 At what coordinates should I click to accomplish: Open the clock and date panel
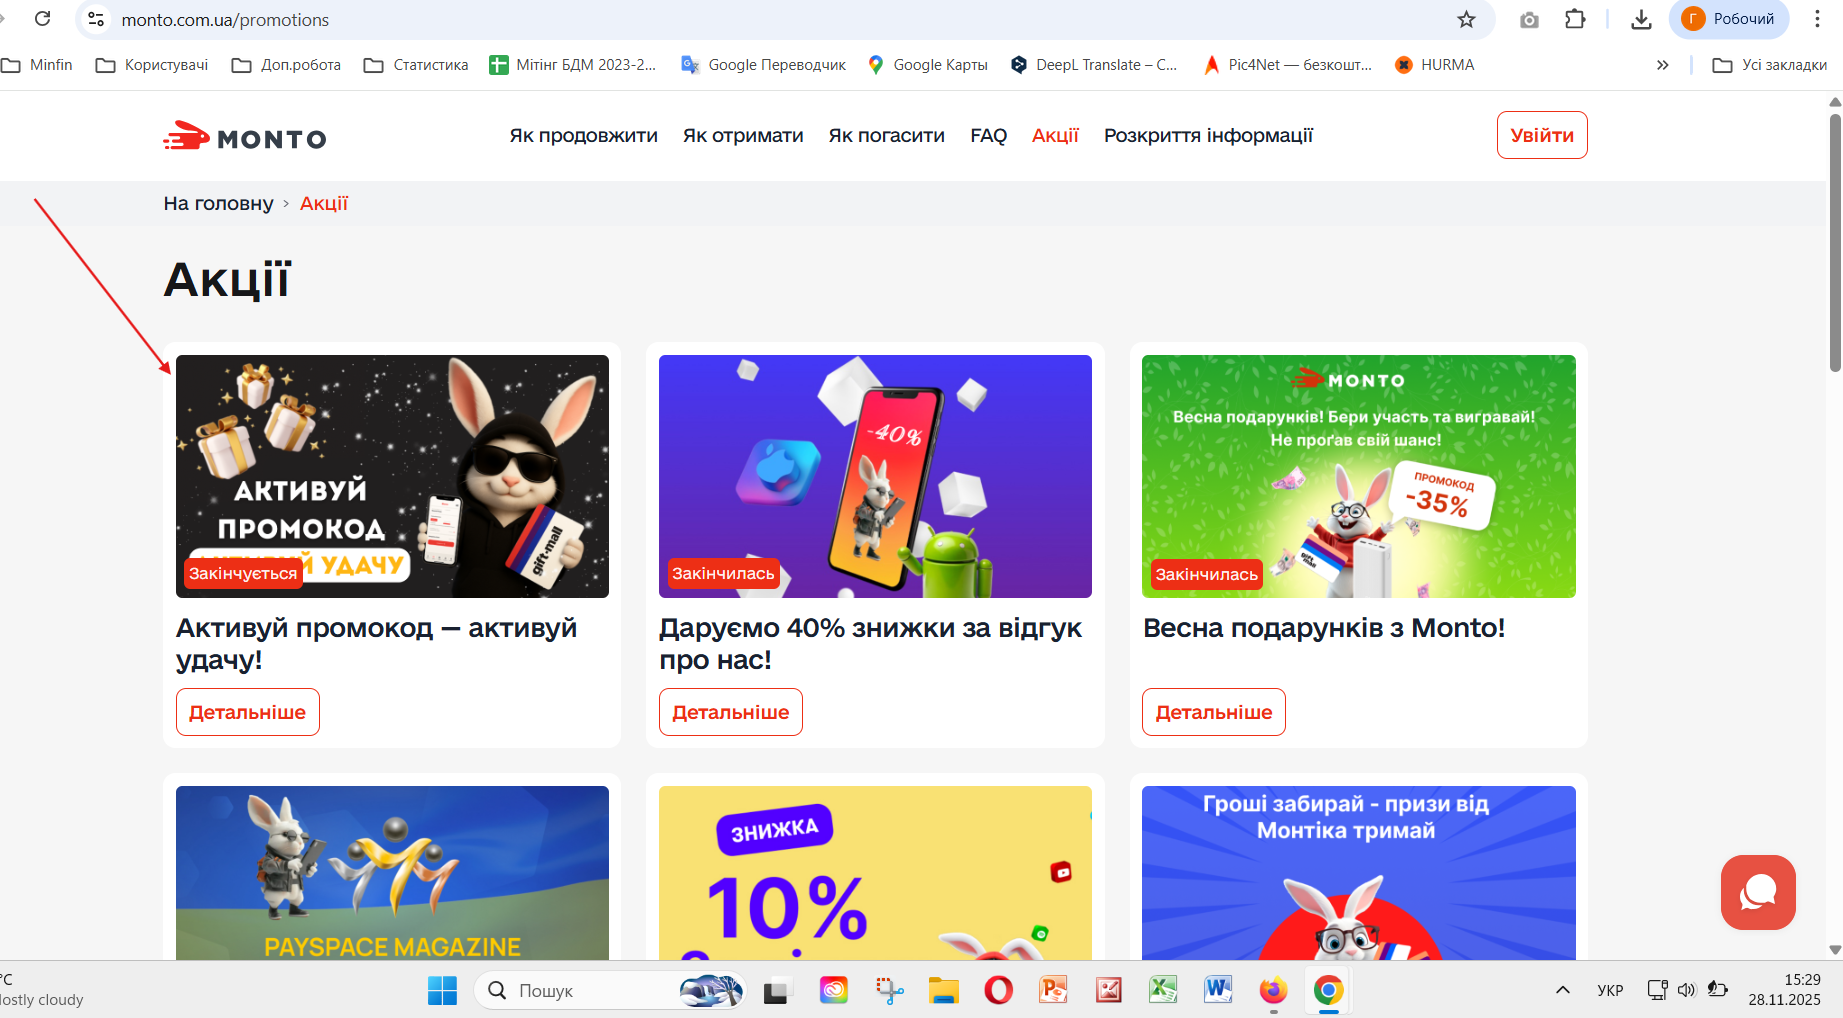click(1785, 990)
